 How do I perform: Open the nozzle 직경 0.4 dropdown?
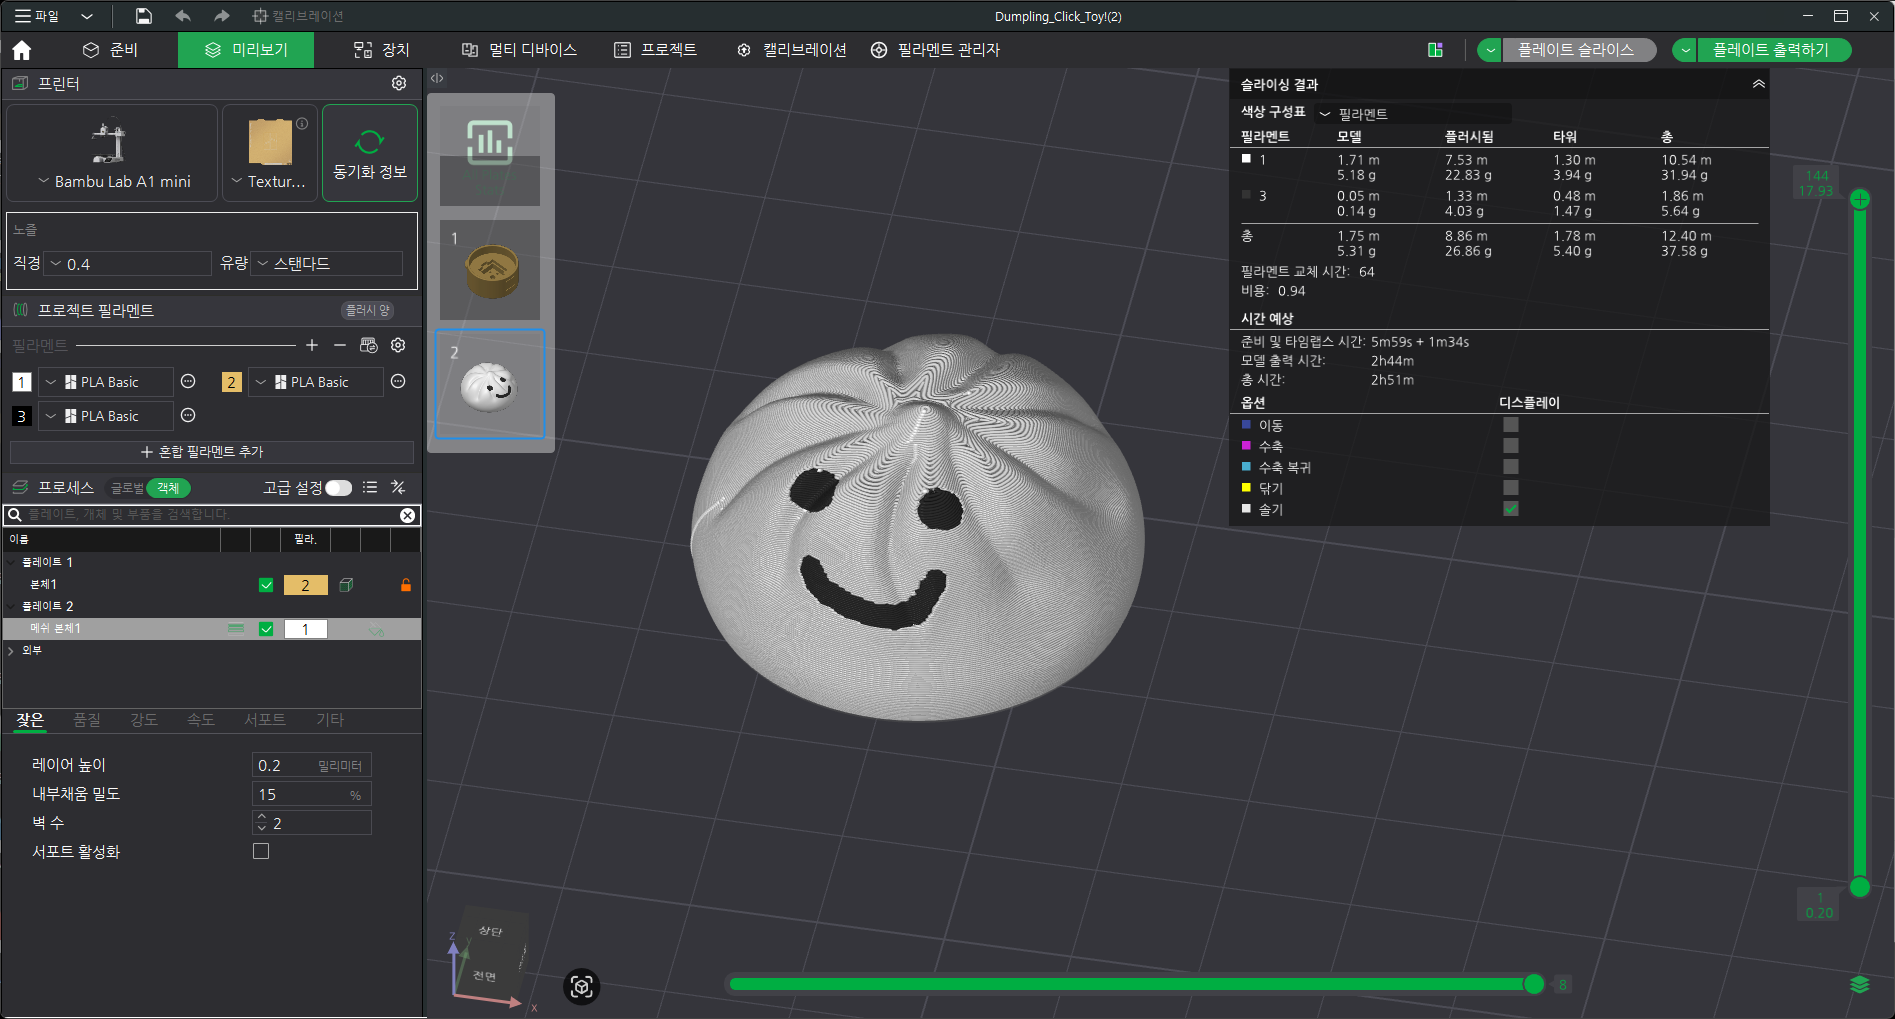(x=129, y=264)
